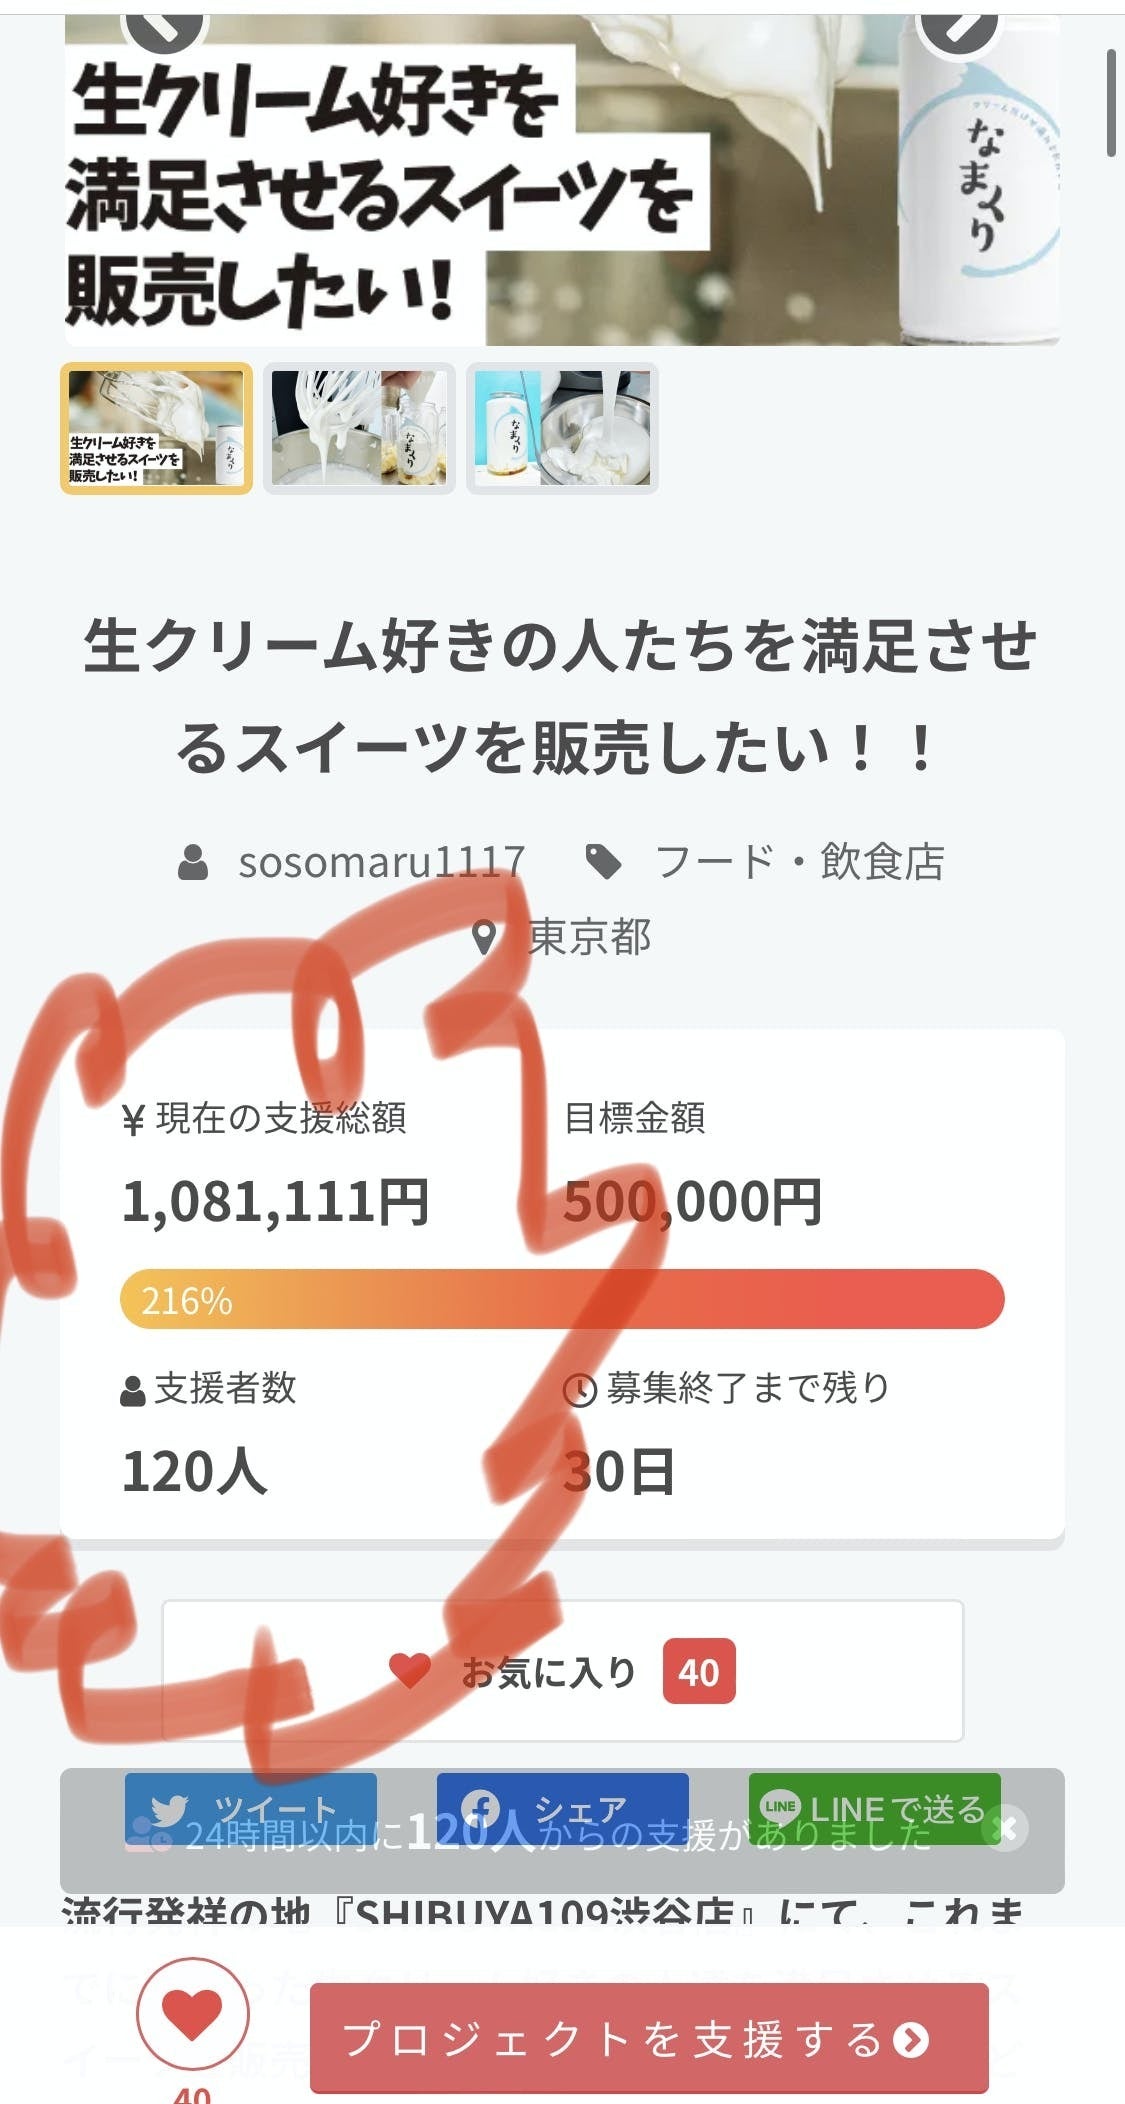The height and width of the screenshot is (2104, 1125).
Task: Open the フード・飲食店 category tag
Action: click(799, 862)
